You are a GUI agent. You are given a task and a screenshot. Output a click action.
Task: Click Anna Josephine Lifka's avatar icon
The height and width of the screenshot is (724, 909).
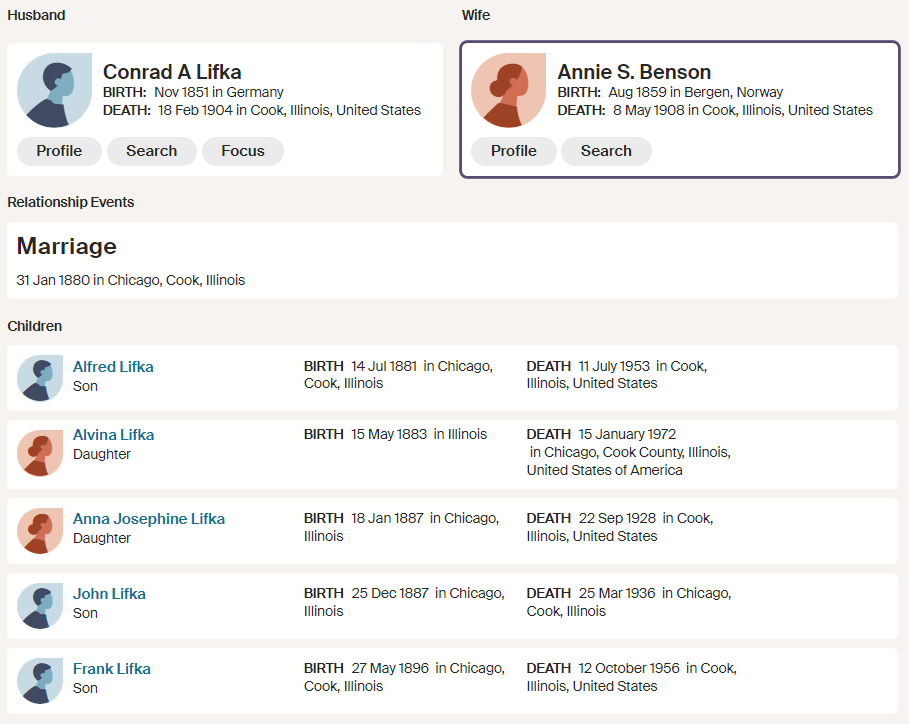[40, 530]
